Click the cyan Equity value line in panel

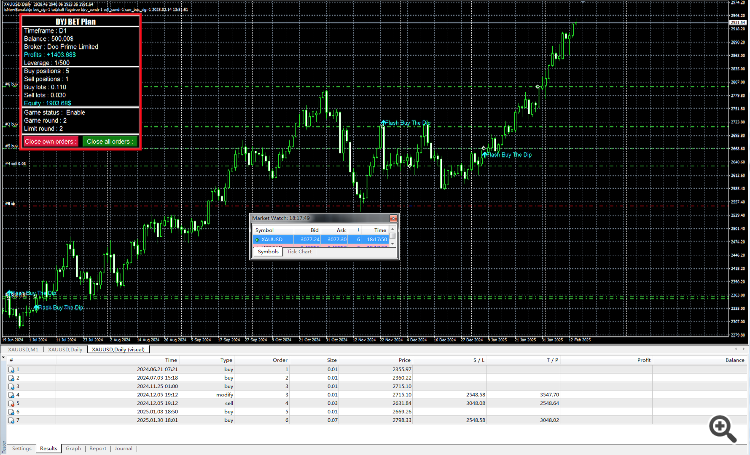[x=47, y=103]
